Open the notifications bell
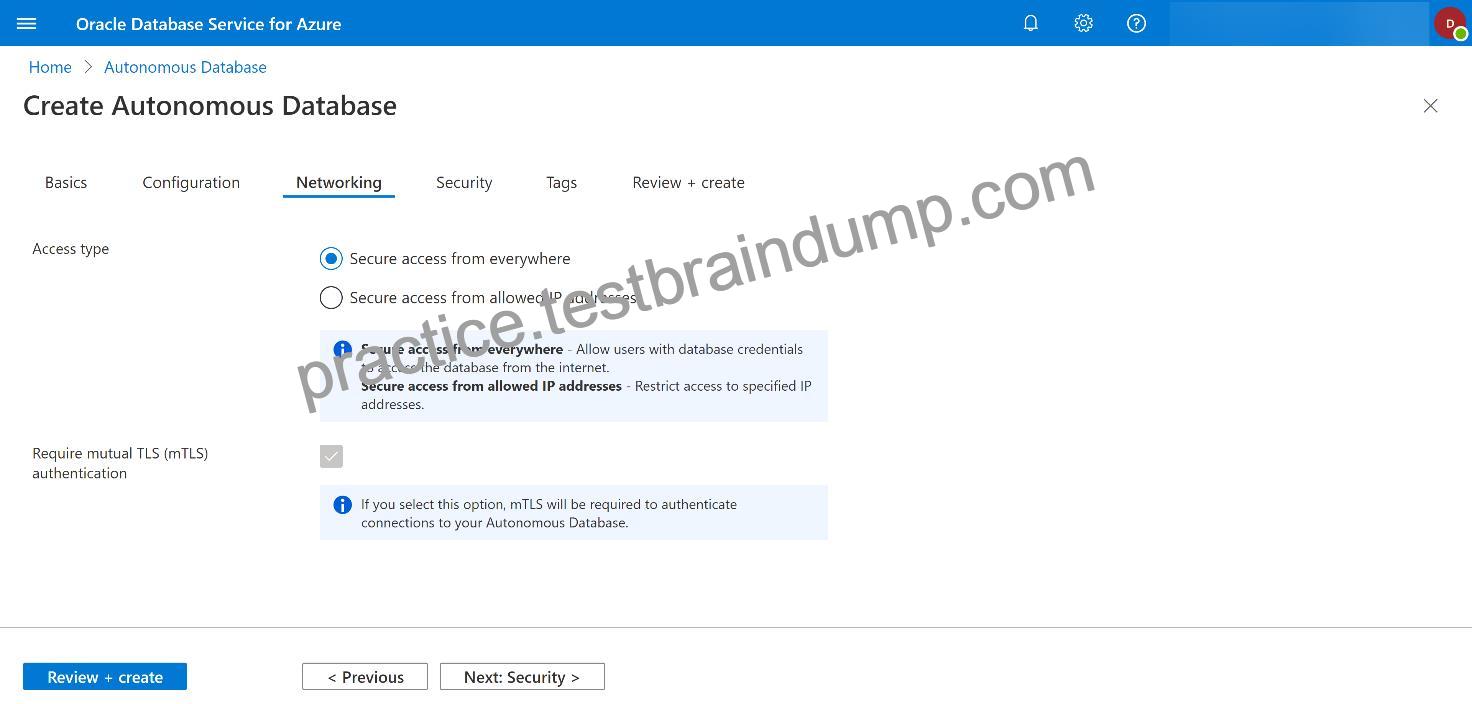This screenshot has height=704, width=1472. pyautogui.click(x=1031, y=23)
